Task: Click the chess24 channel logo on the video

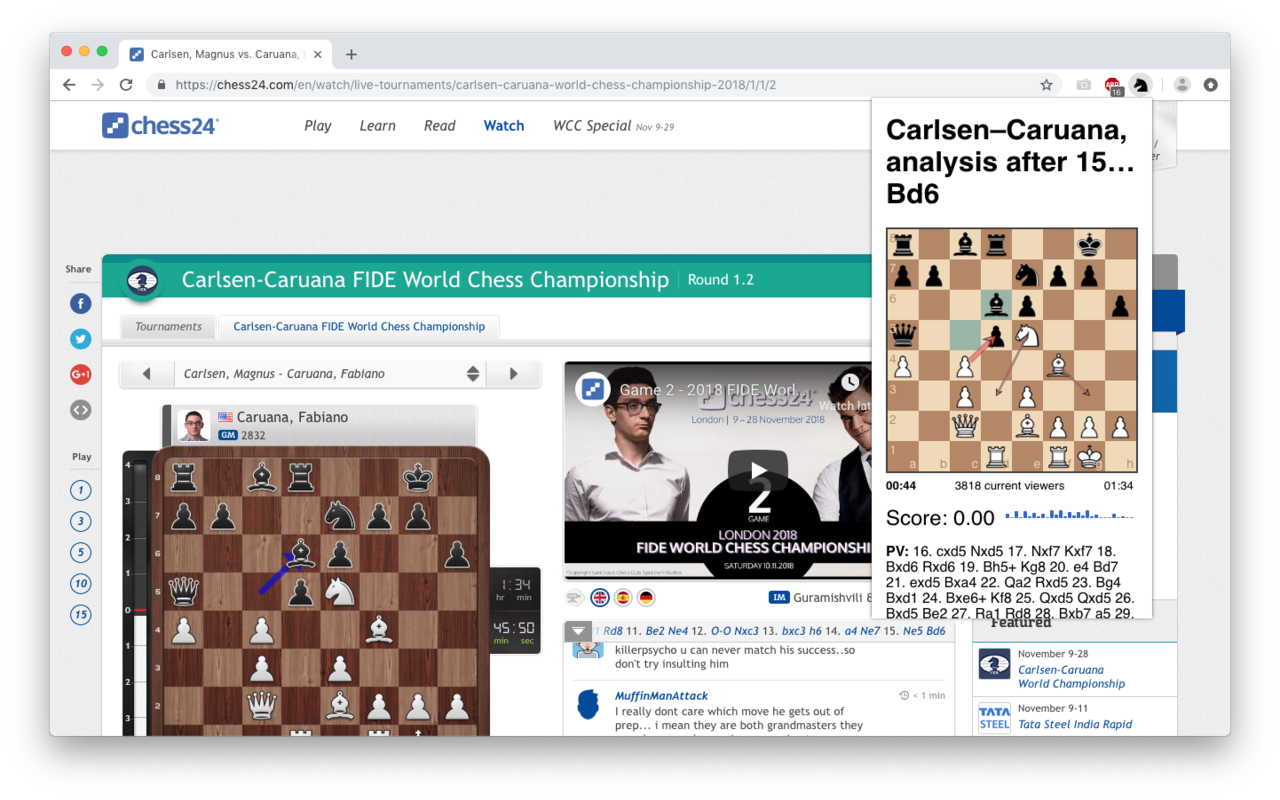Action: tap(593, 389)
